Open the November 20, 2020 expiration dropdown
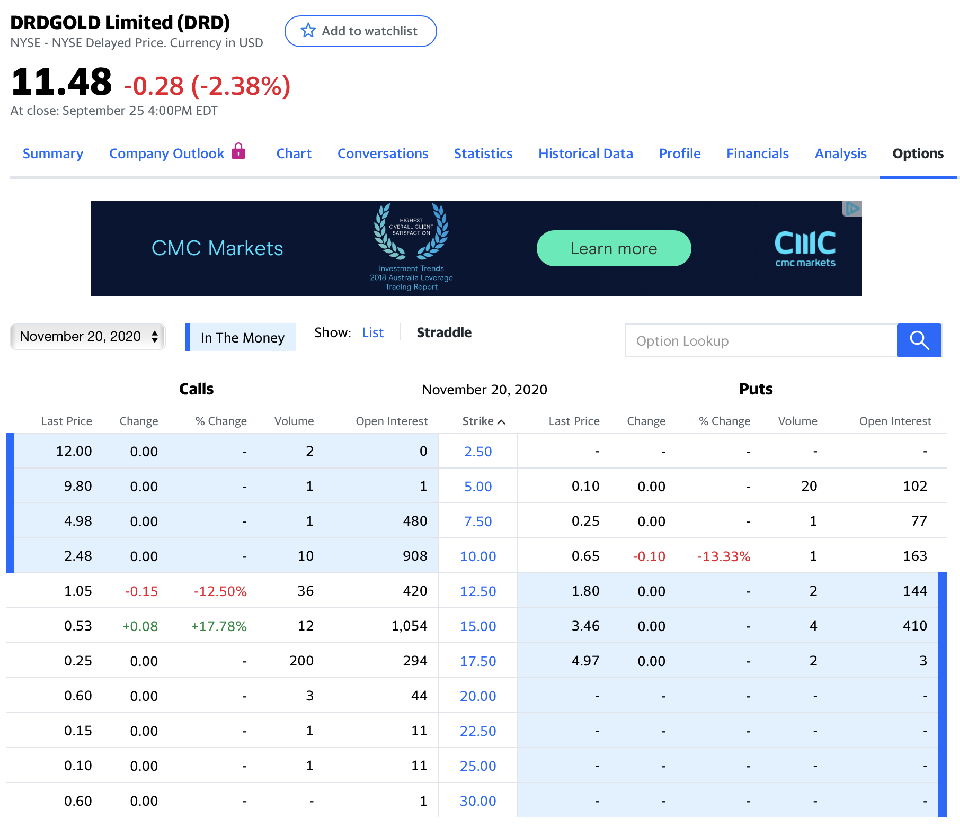The image size is (960, 829). [88, 337]
